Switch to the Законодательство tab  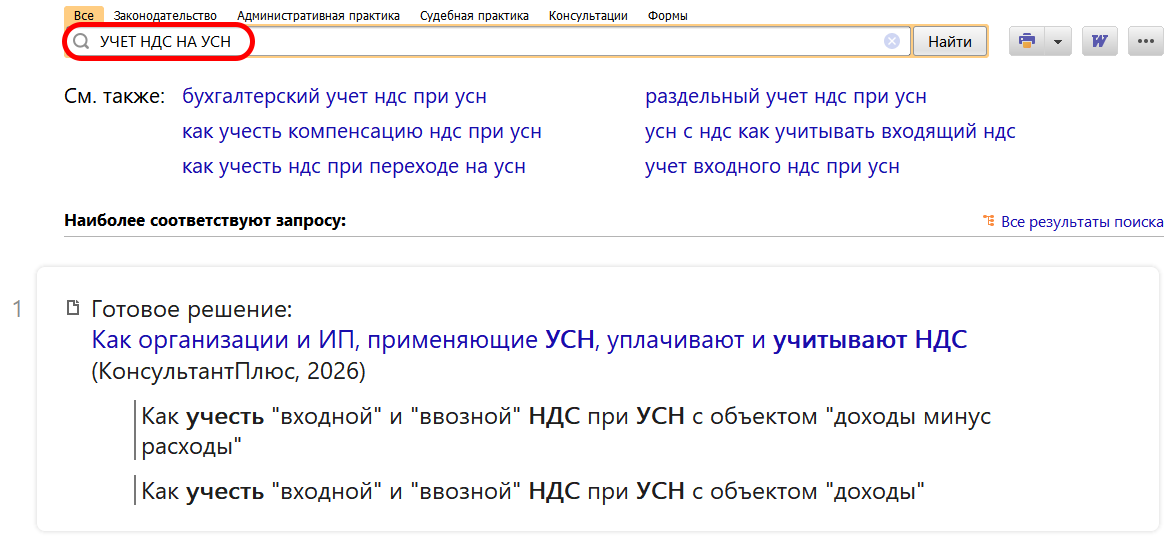click(x=165, y=15)
